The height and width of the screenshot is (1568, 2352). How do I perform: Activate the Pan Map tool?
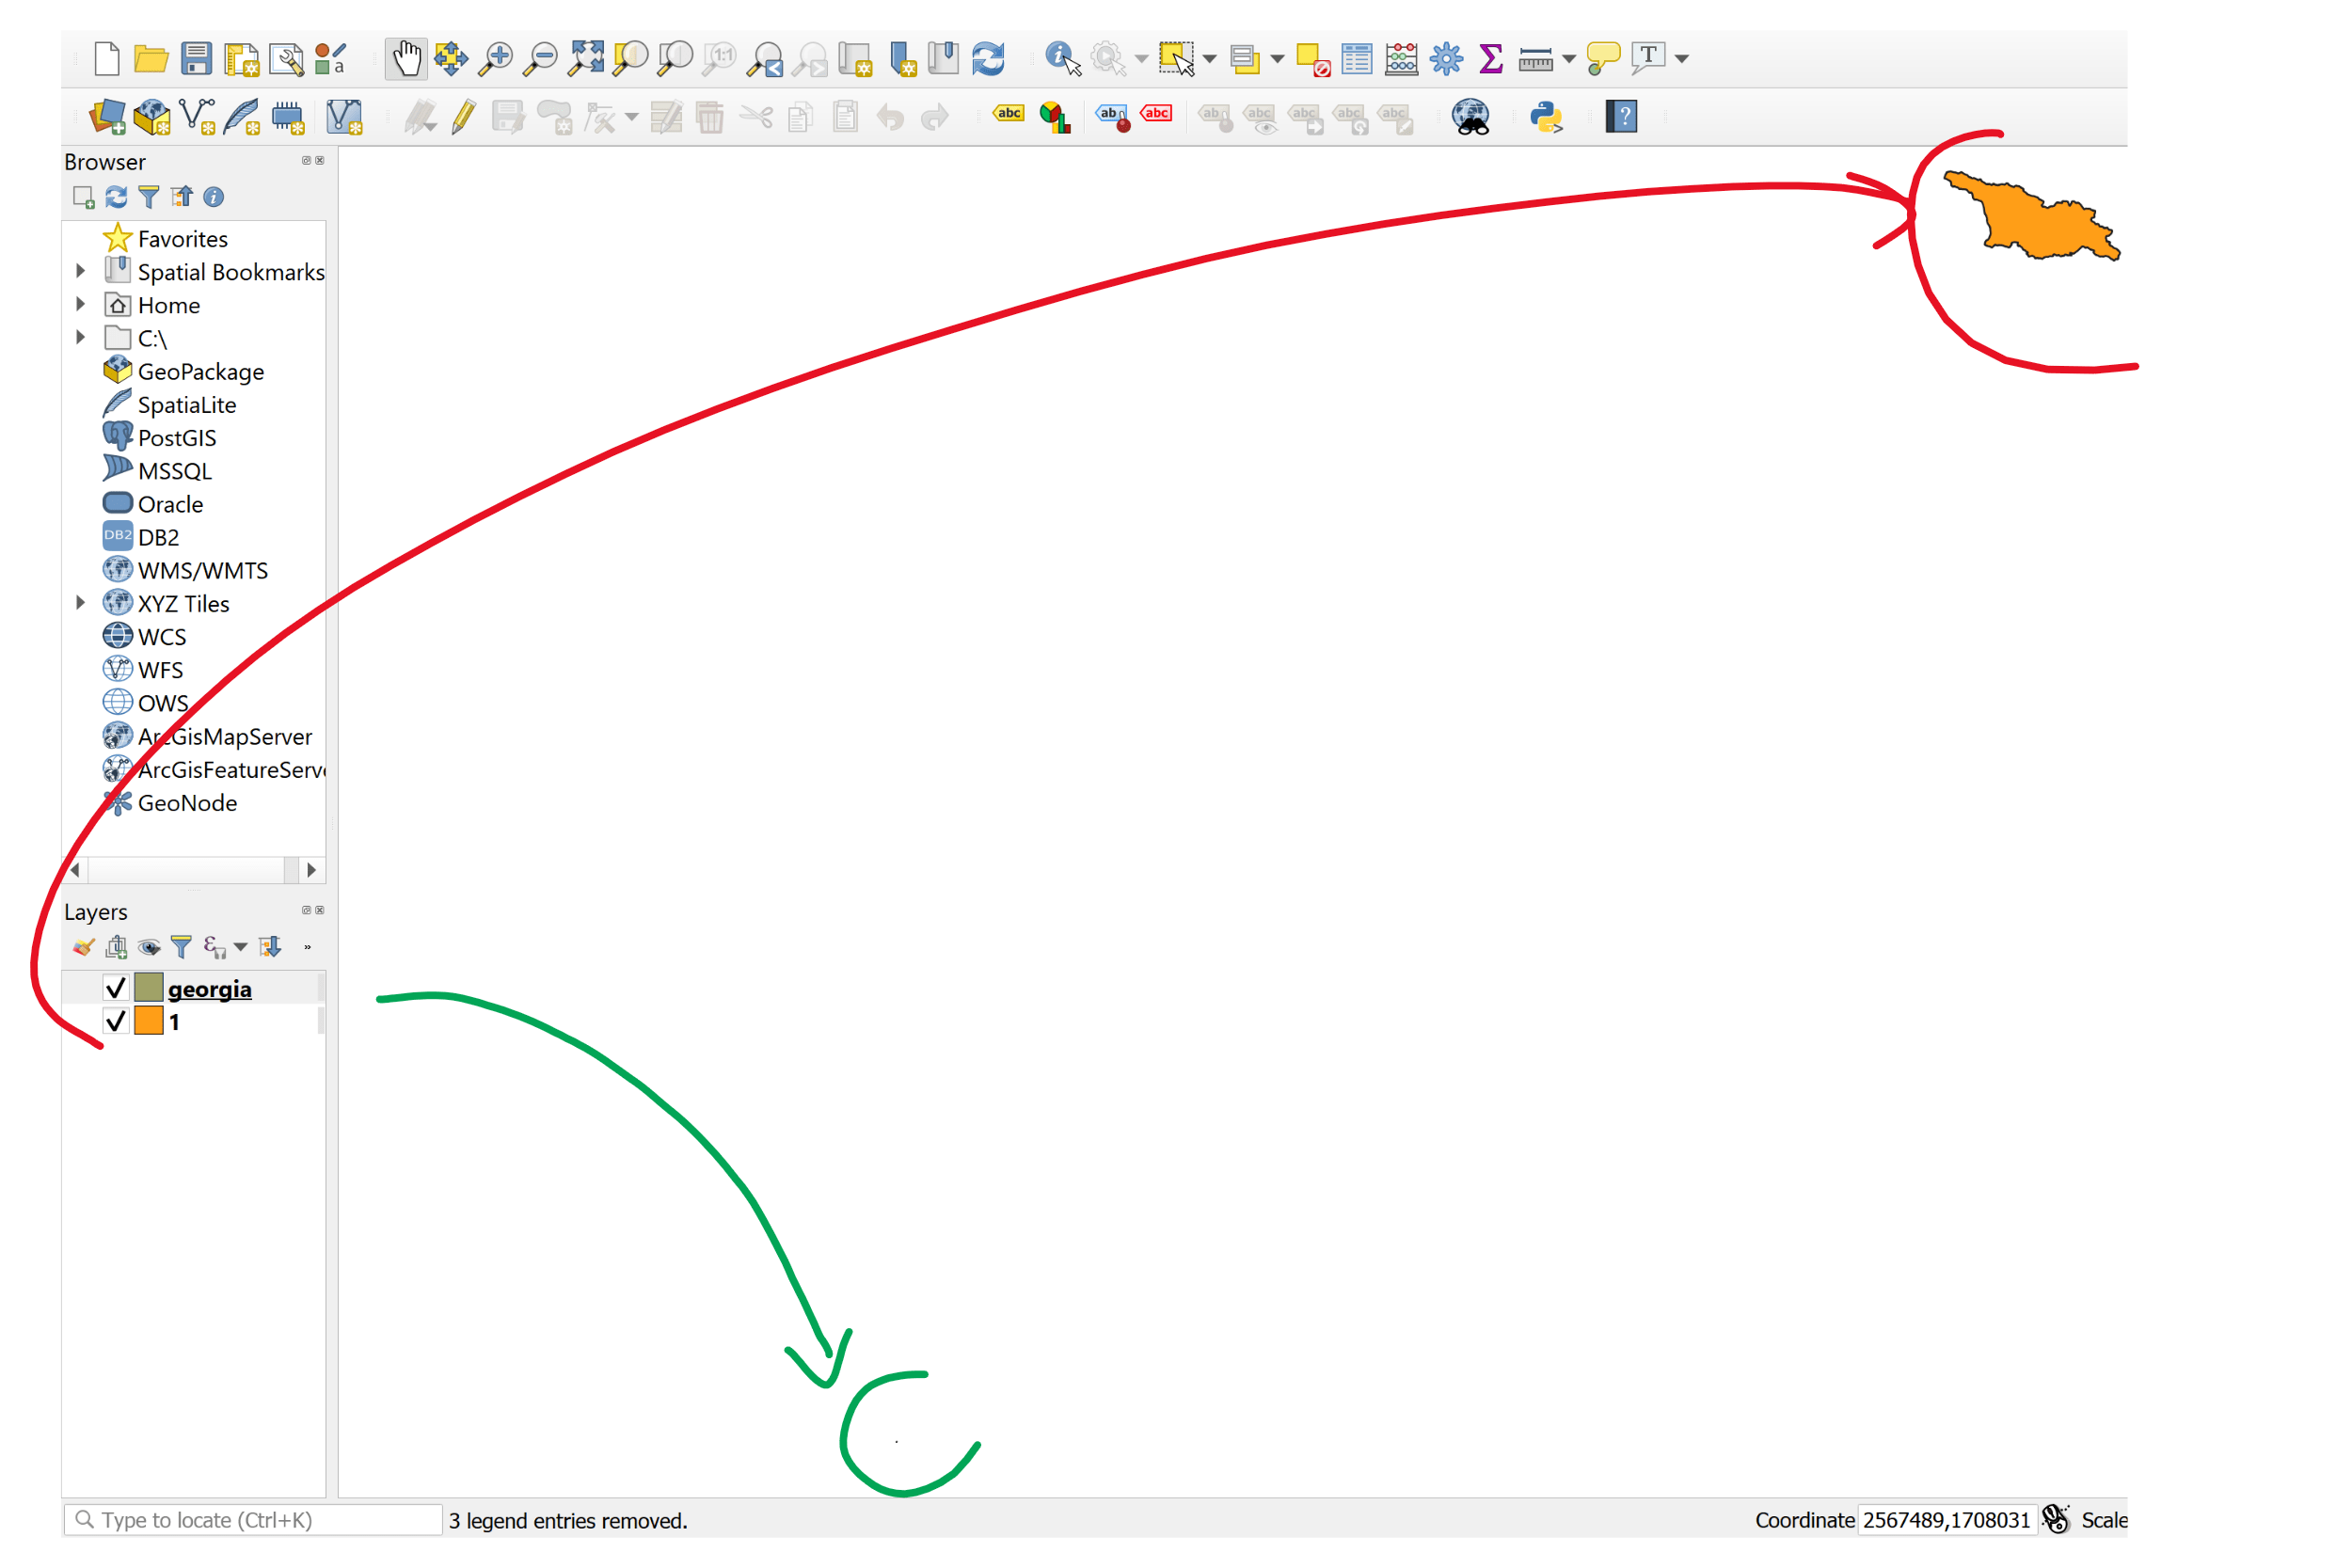[405, 58]
